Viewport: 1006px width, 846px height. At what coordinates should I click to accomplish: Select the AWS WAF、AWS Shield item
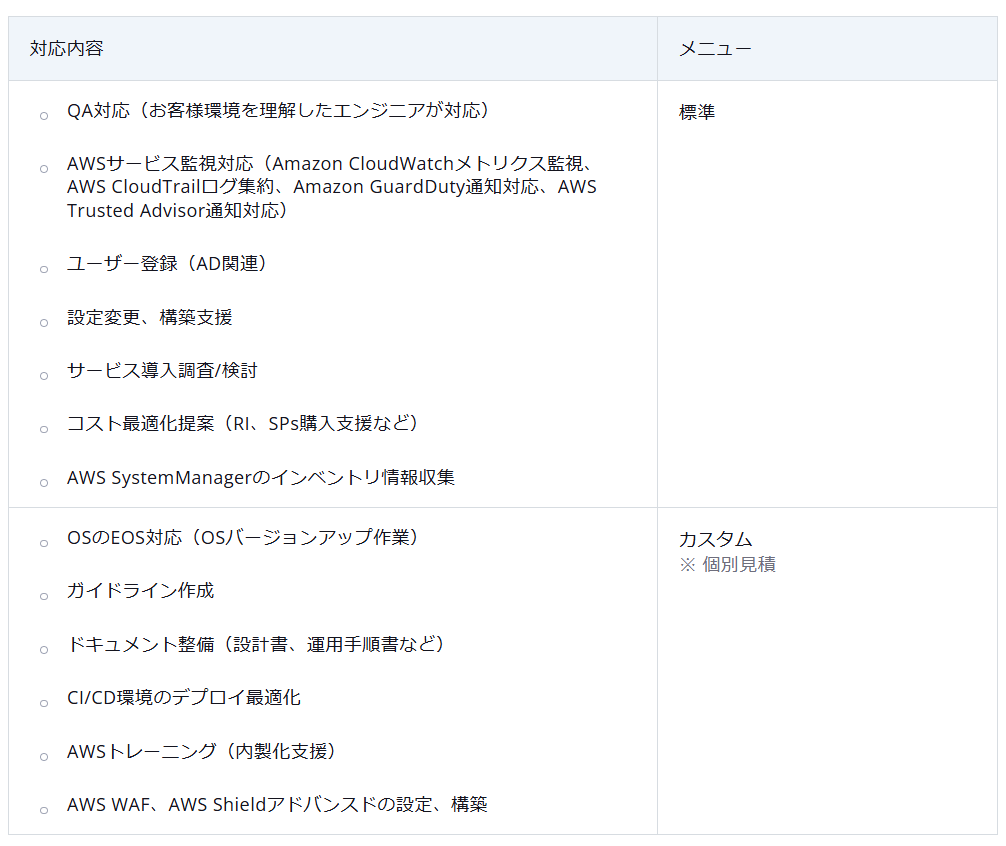pos(277,804)
